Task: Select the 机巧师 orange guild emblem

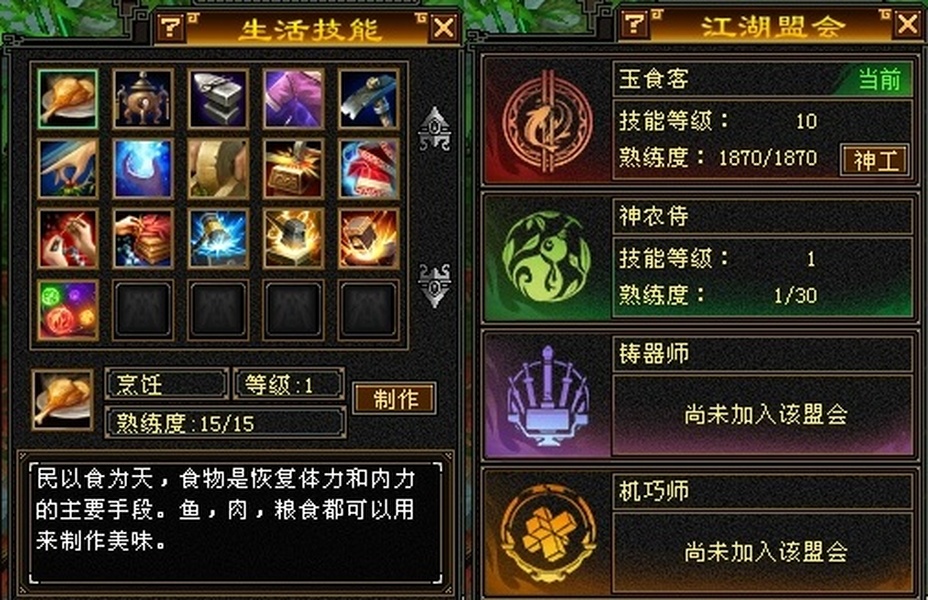Action: pos(546,532)
